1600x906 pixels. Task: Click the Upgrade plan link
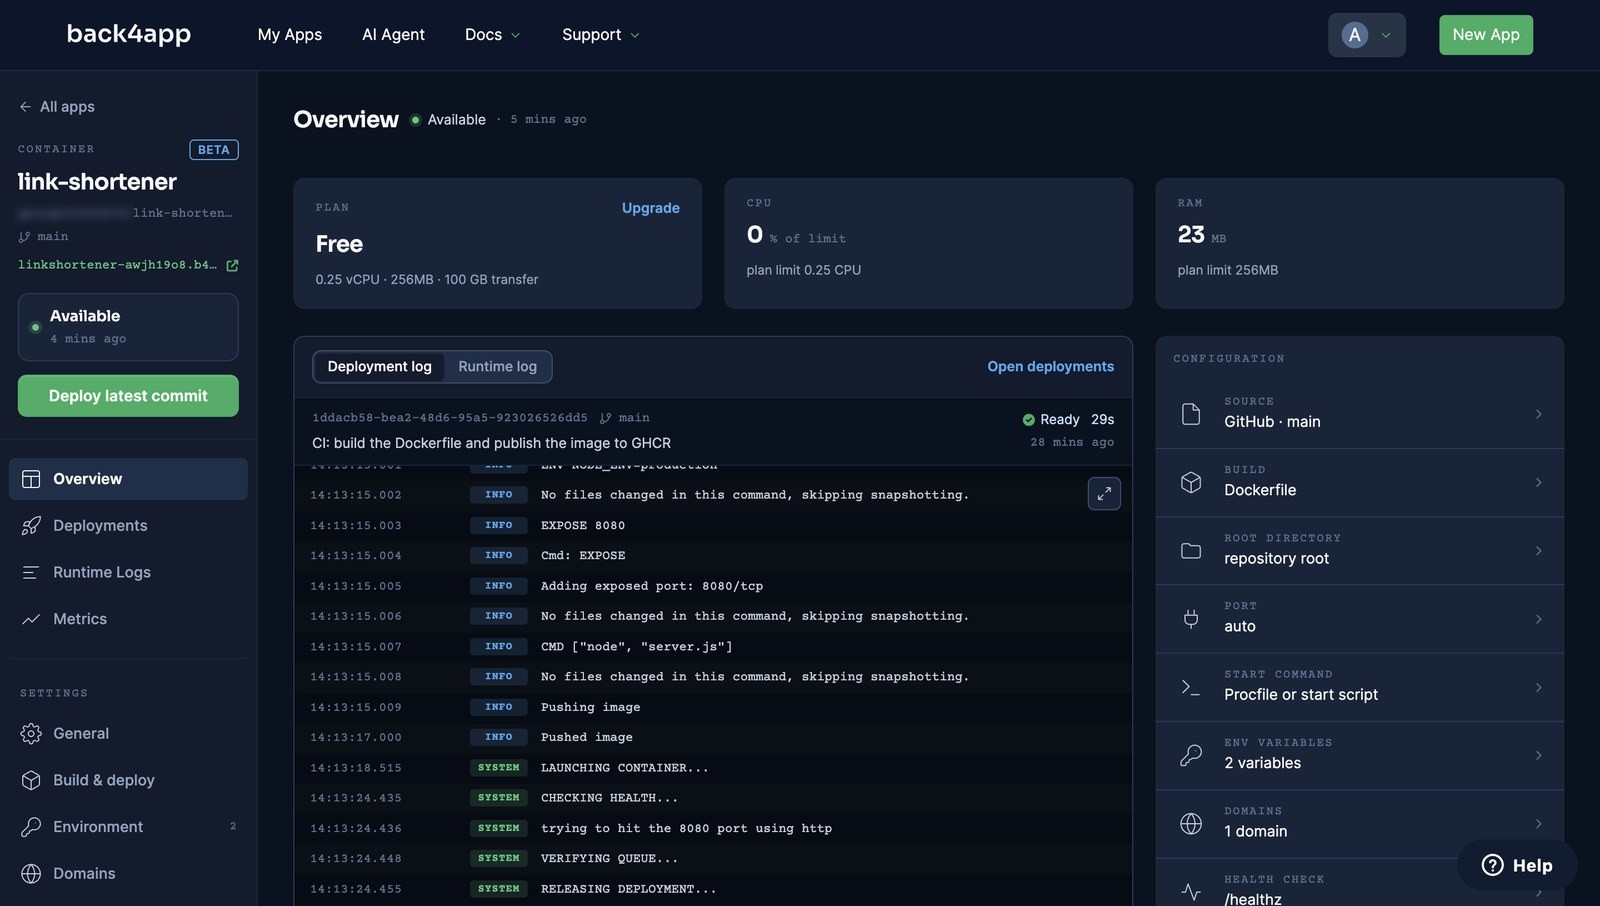pyautogui.click(x=651, y=208)
